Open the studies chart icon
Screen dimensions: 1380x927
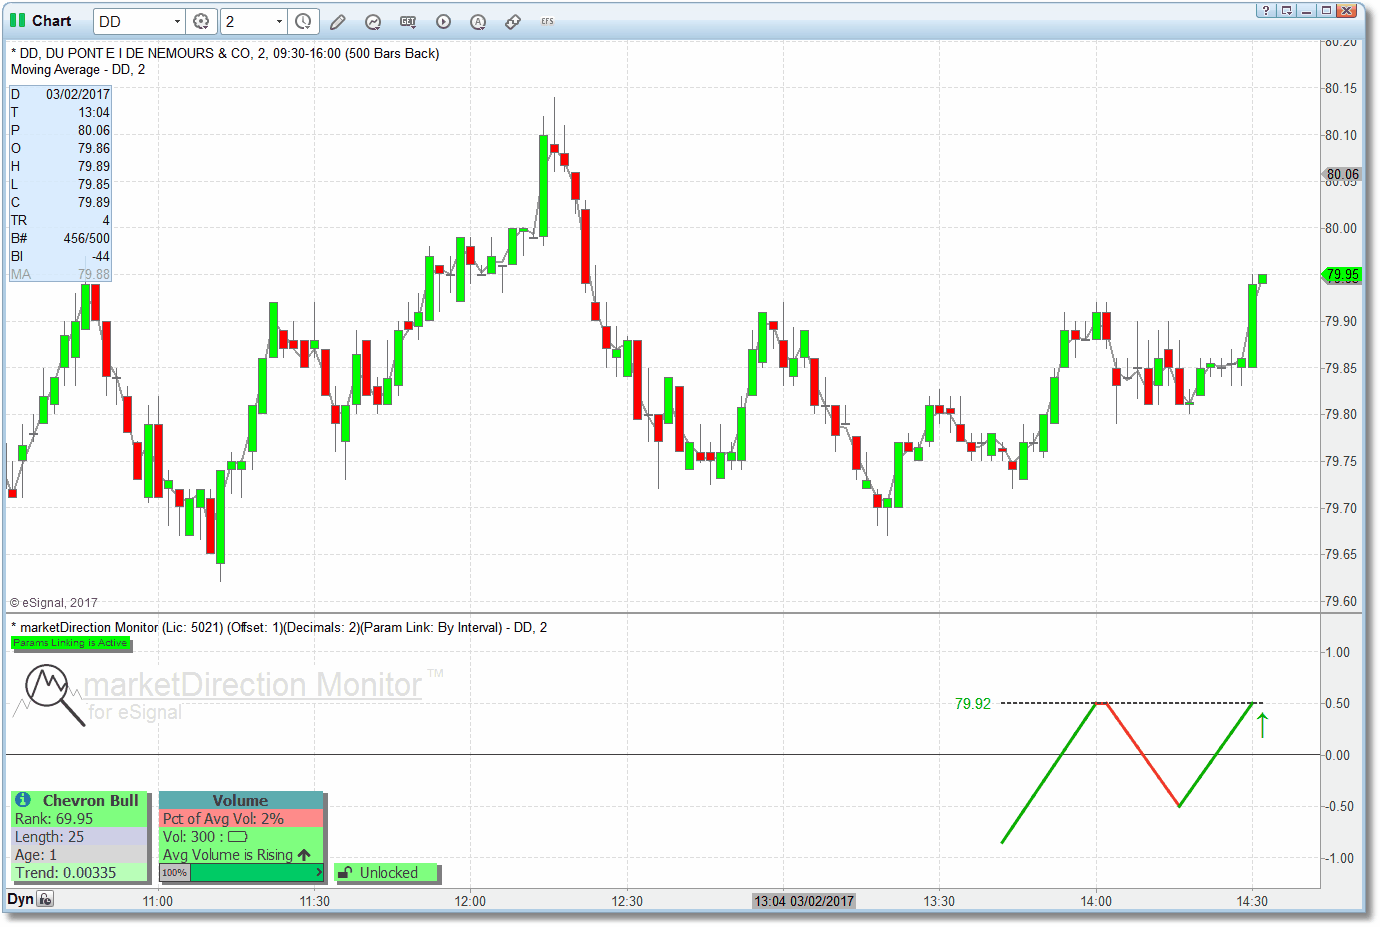[x=373, y=21]
